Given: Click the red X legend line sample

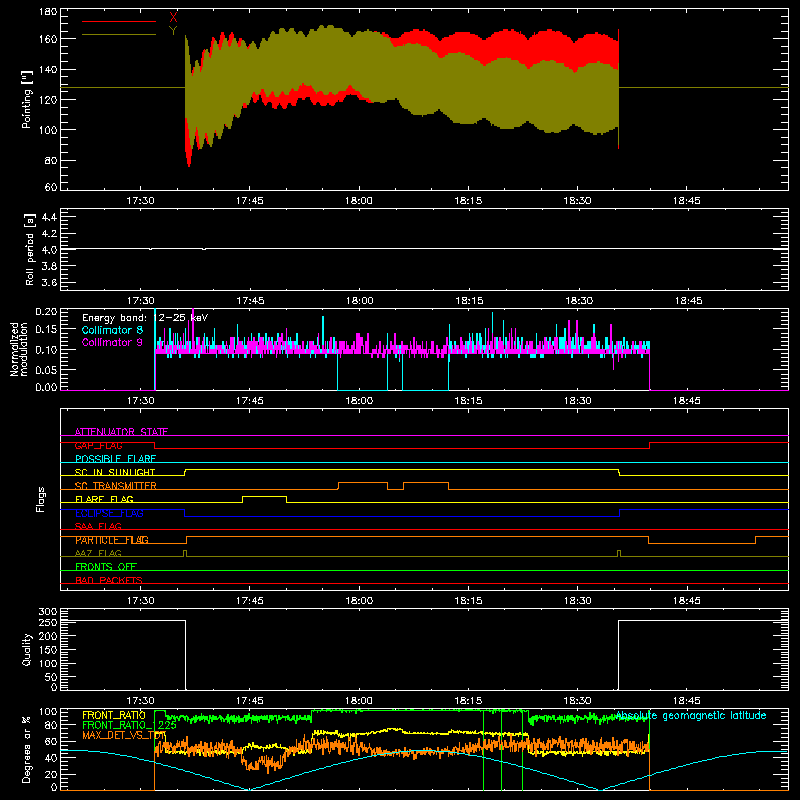Looking at the screenshot, I should (x=119, y=21).
